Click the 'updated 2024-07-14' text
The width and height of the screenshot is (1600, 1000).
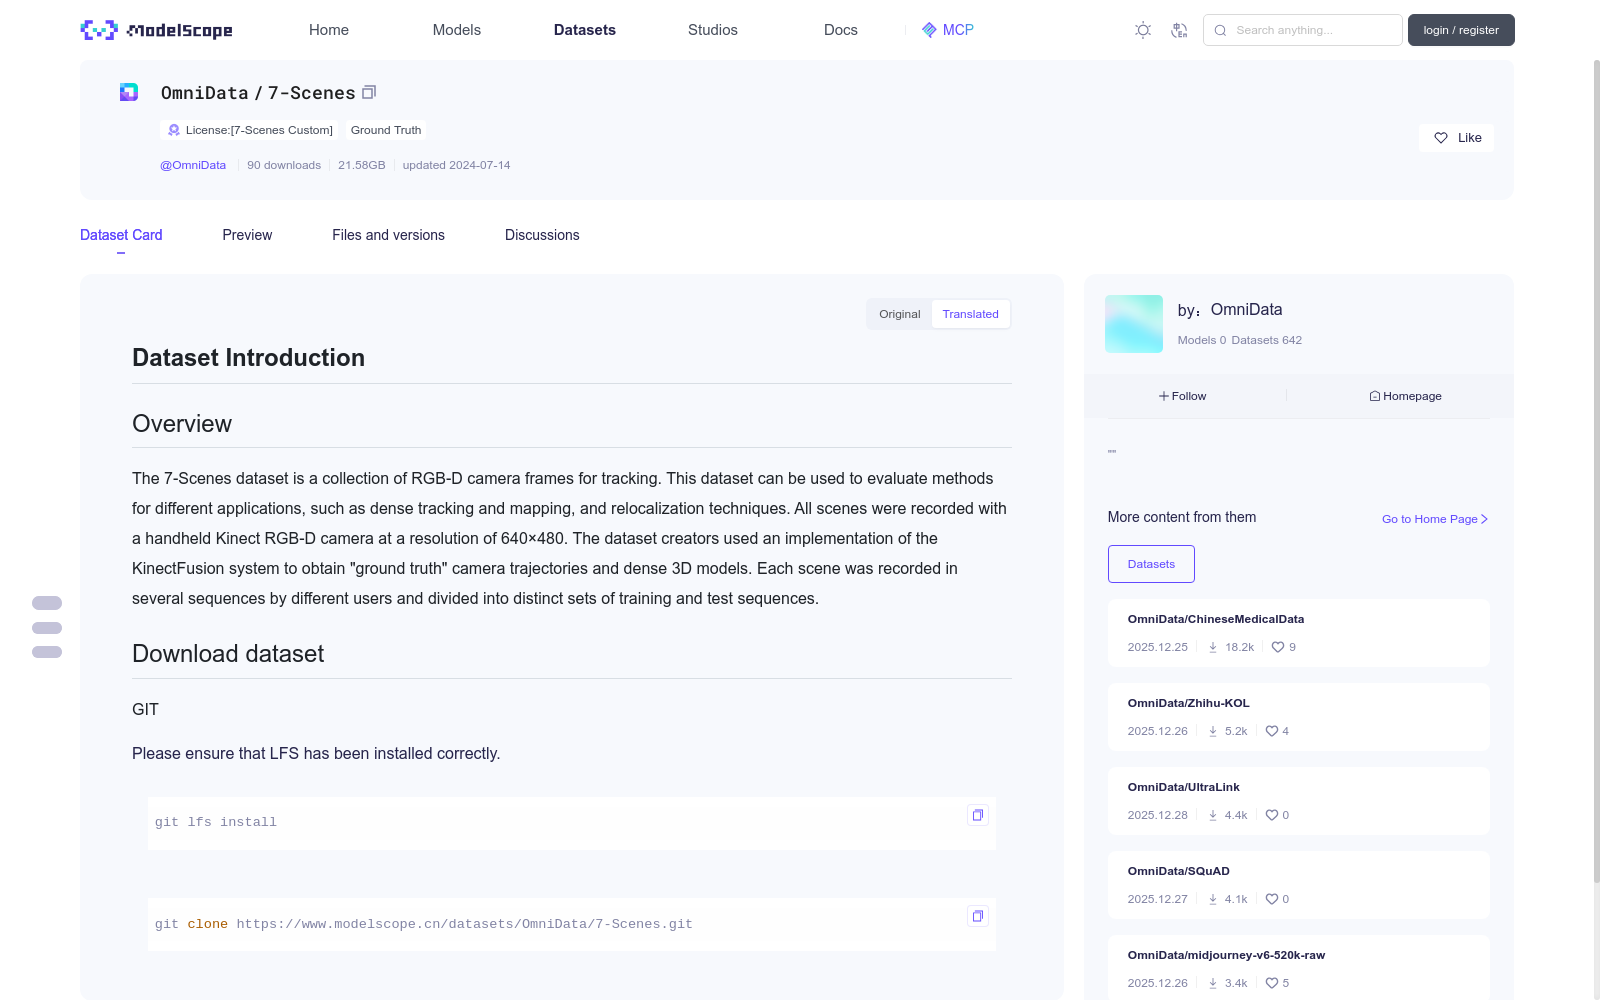[456, 165]
